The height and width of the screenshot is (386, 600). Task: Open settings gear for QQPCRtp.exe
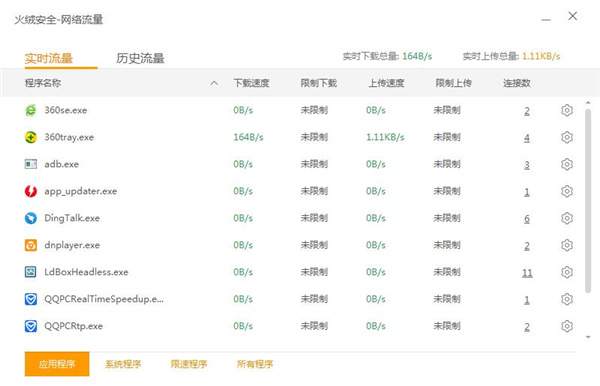(567, 326)
